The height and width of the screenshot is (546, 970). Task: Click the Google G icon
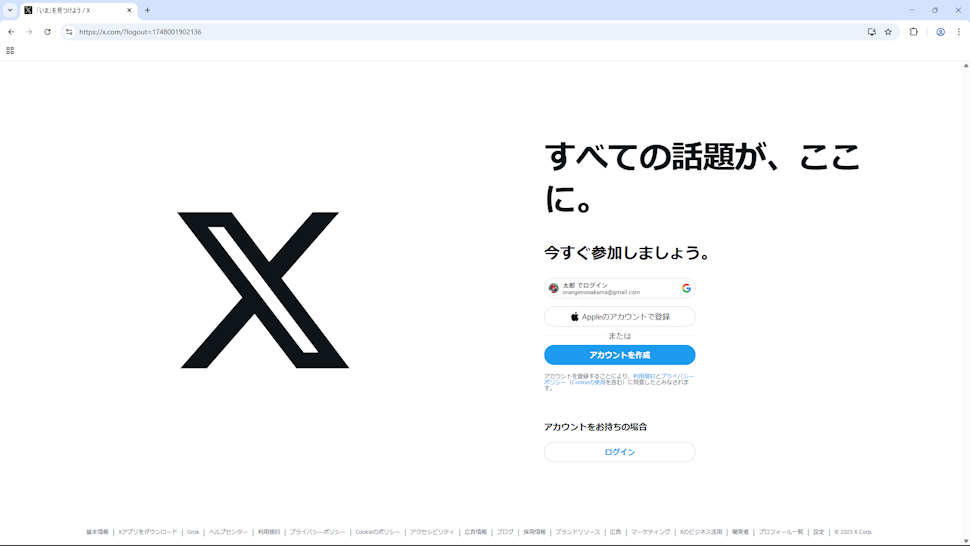(x=686, y=288)
